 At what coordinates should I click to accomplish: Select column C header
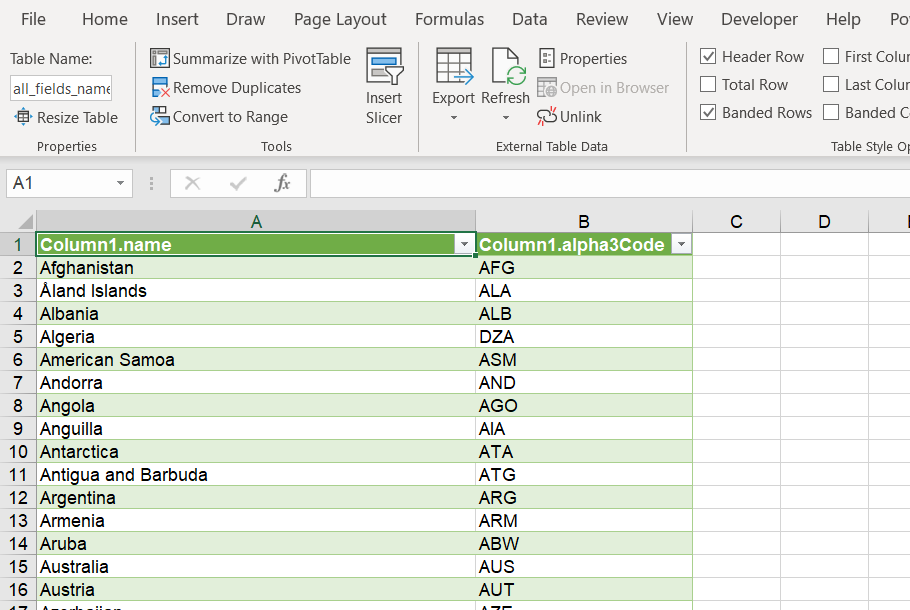(736, 222)
